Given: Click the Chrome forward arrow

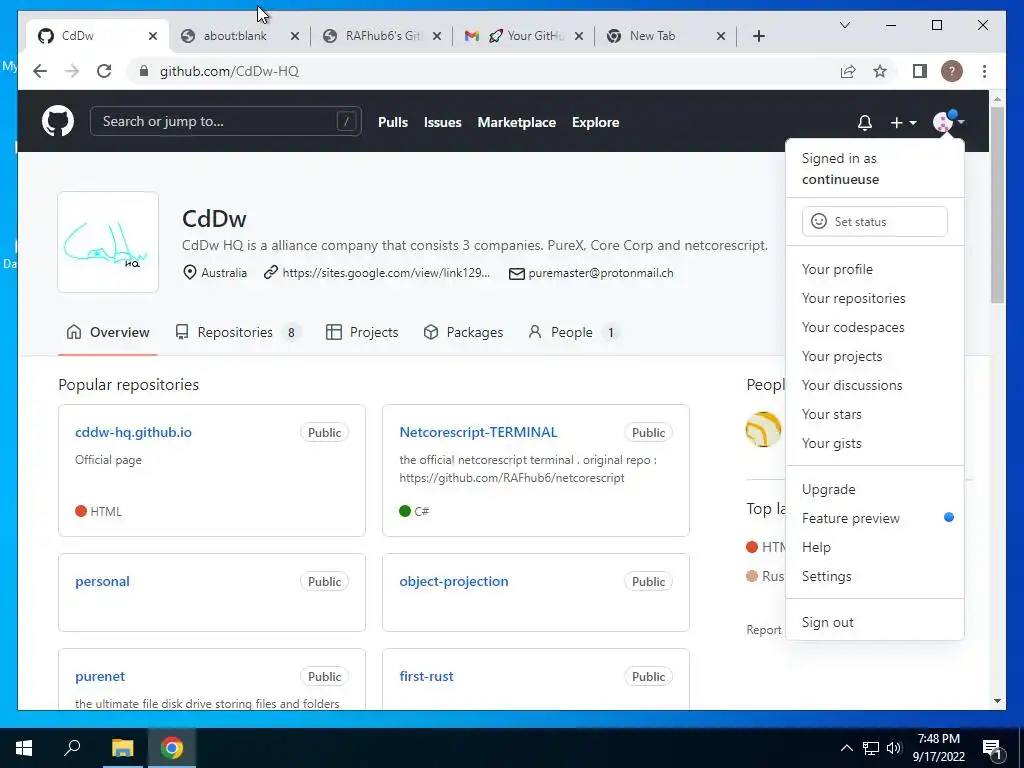Looking at the screenshot, I should pyautogui.click(x=72, y=71).
